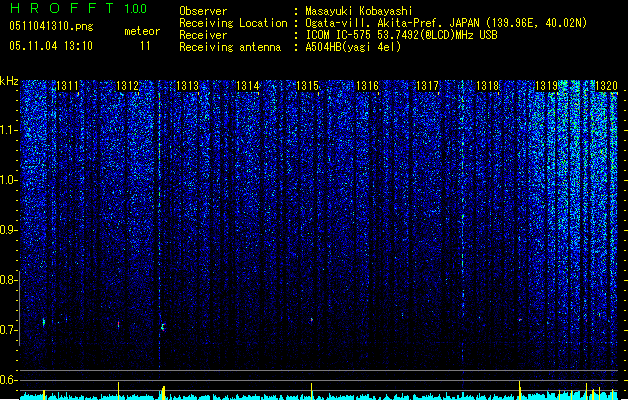Click the yellow intensity spike below 1312
The width and height of the screenshot is (629, 400).
pos(118,391)
